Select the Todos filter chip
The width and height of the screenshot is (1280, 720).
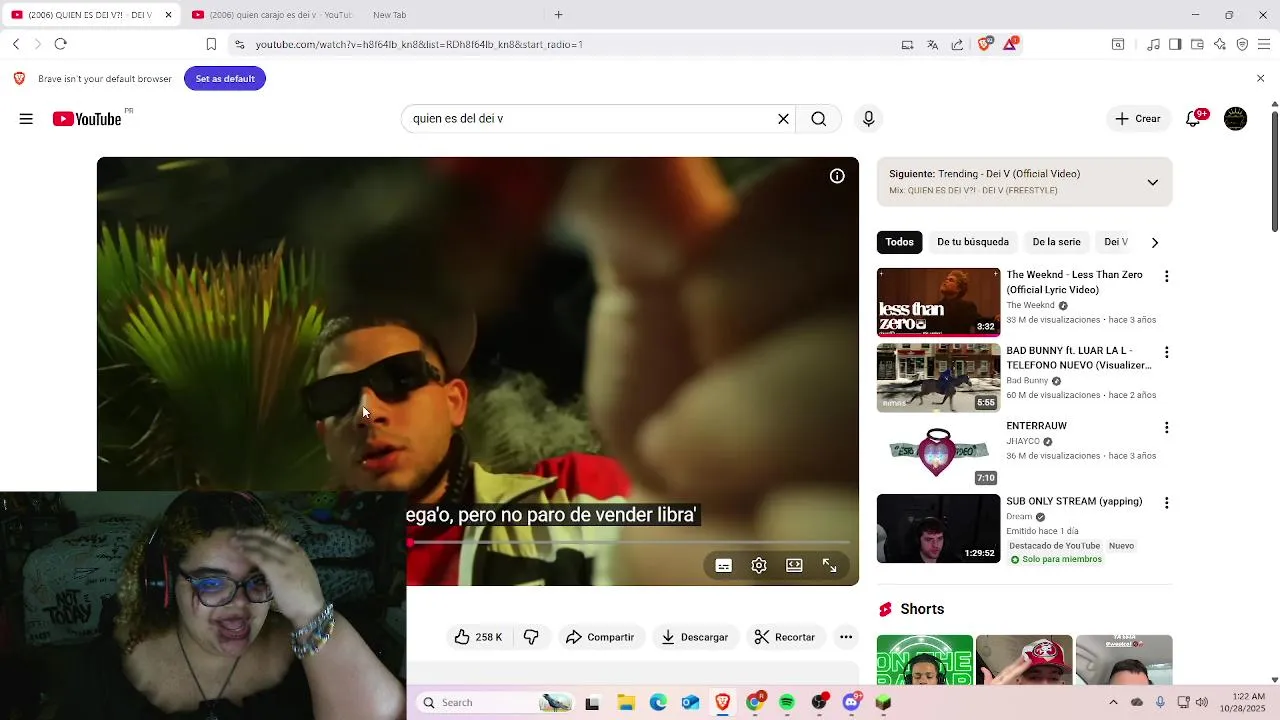899,242
